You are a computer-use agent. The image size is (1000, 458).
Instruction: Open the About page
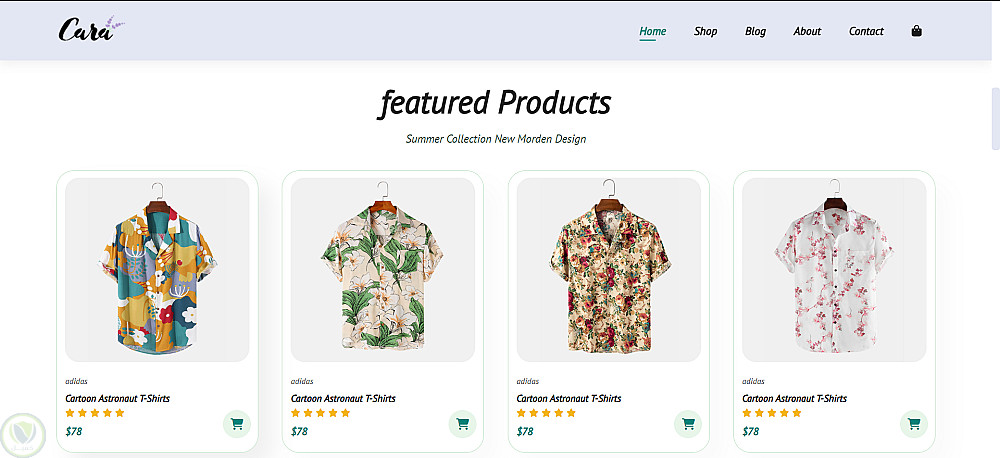coord(807,31)
